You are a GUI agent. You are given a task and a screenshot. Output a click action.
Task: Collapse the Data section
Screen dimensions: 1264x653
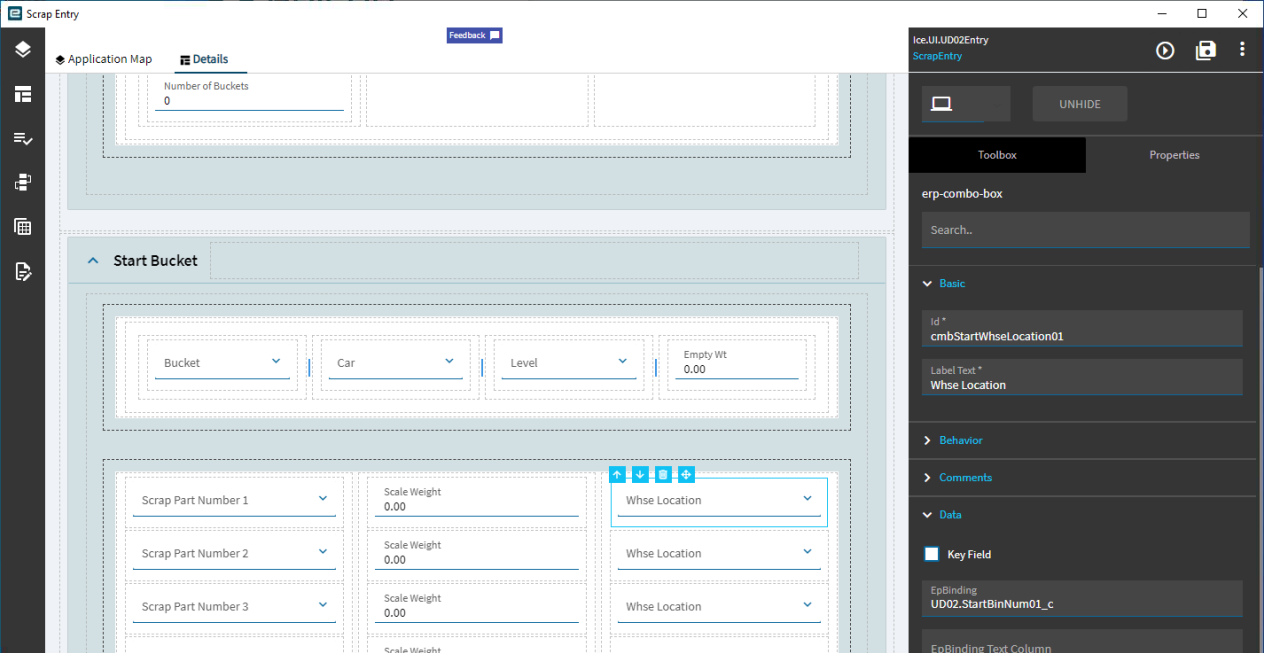coord(927,515)
